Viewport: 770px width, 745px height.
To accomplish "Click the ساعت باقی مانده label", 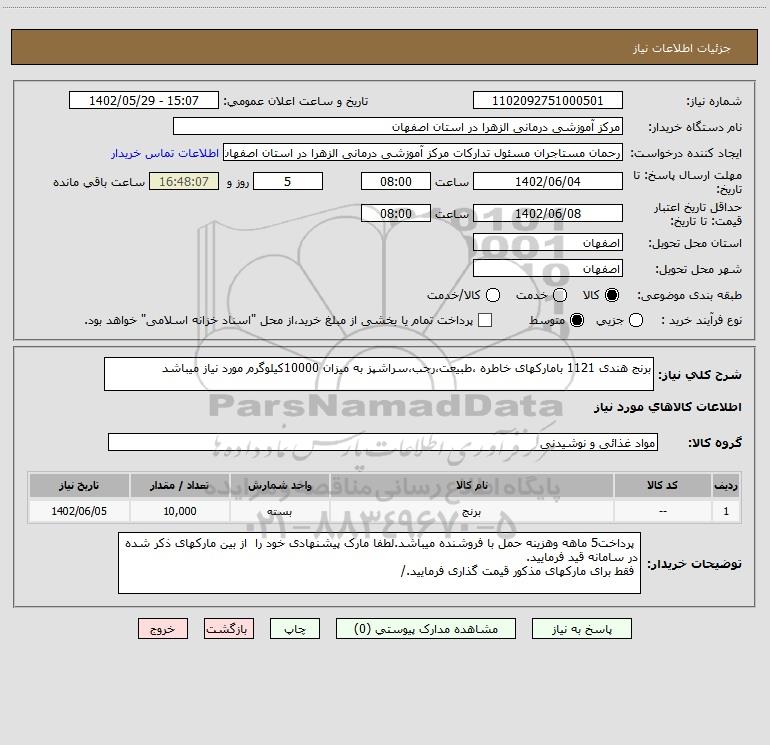I will [x=99, y=182].
